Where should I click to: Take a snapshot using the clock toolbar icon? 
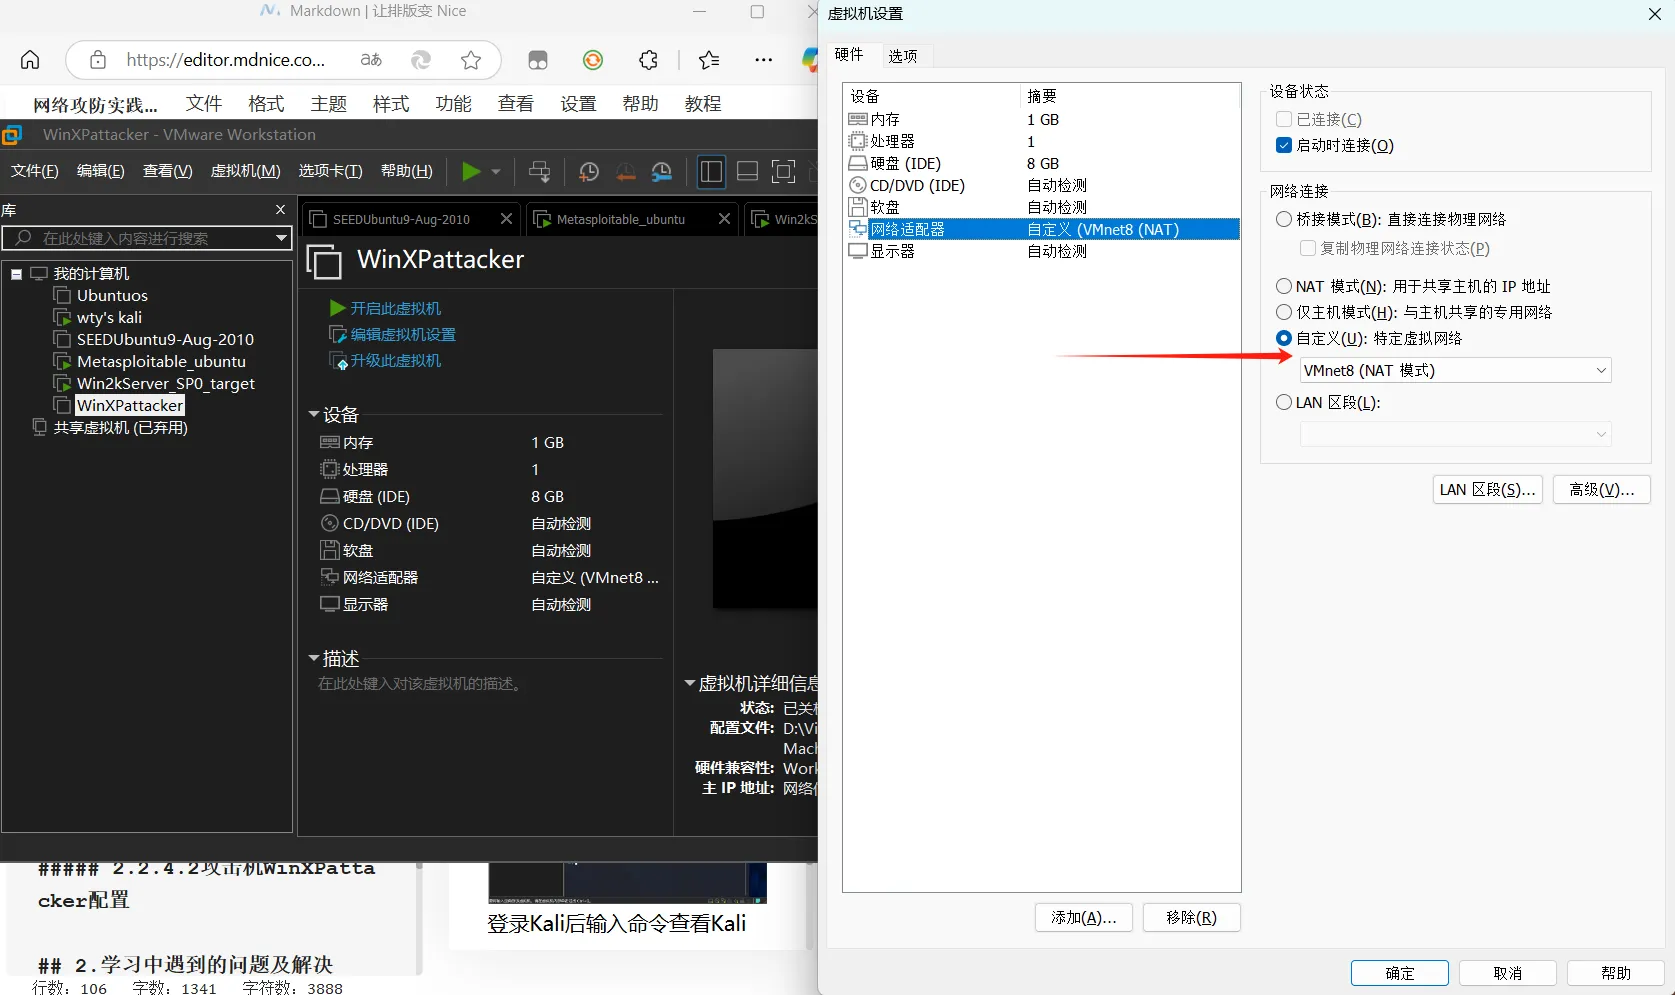point(589,171)
